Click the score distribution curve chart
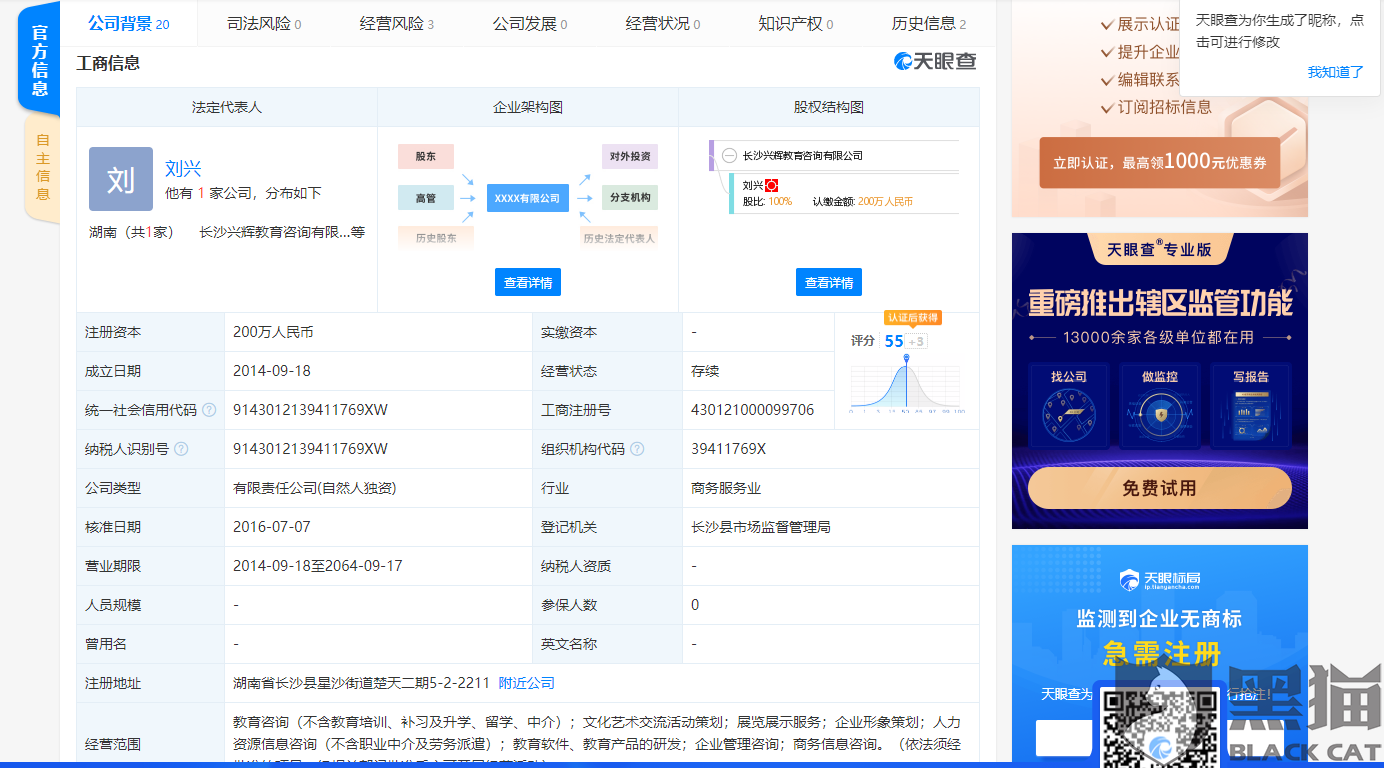Viewport: 1384px width, 768px height. coord(906,385)
